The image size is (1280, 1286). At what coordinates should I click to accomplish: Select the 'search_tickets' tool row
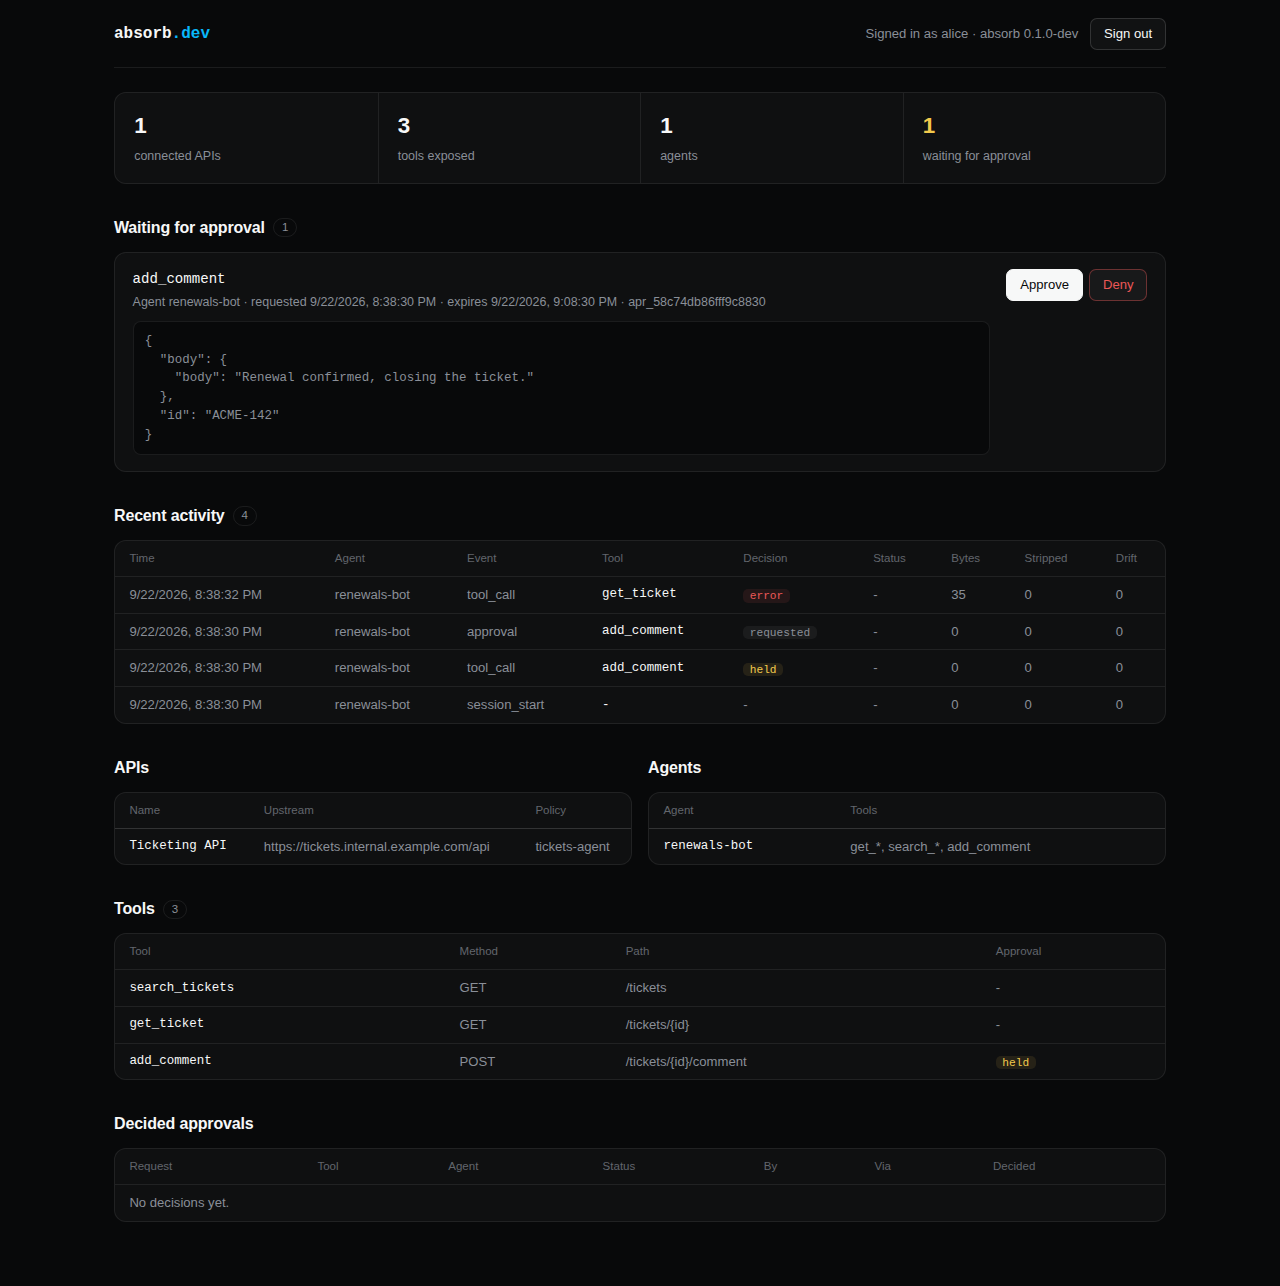[640, 988]
